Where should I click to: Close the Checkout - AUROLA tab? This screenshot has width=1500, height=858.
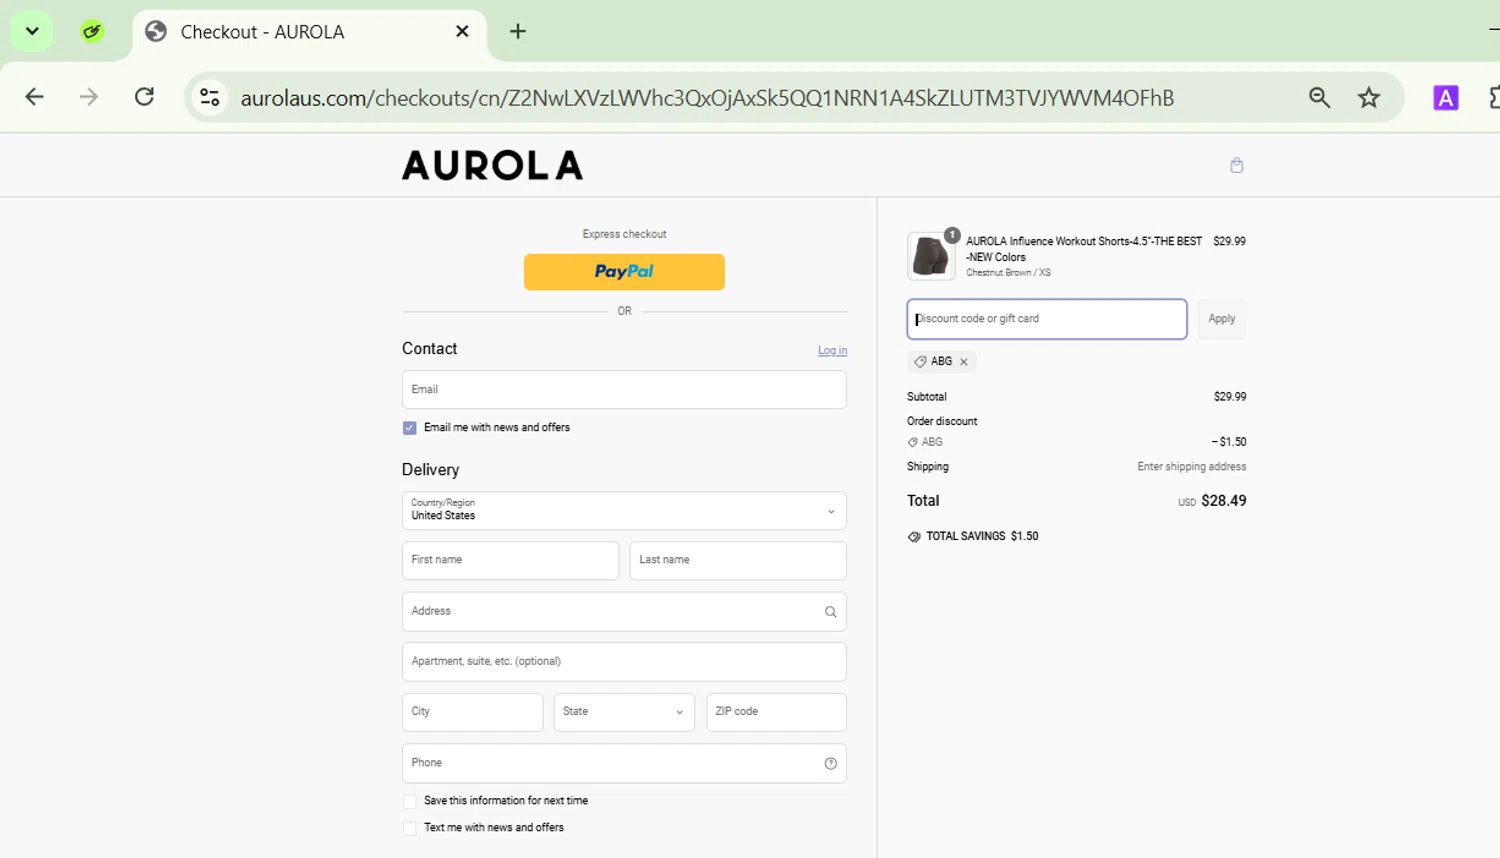pos(462,32)
